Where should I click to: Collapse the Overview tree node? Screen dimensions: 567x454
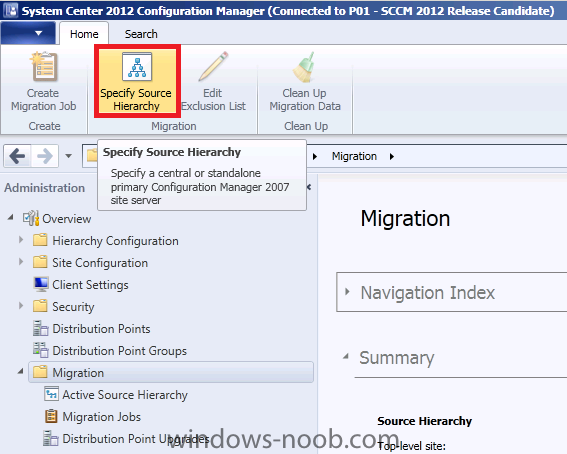(11, 217)
